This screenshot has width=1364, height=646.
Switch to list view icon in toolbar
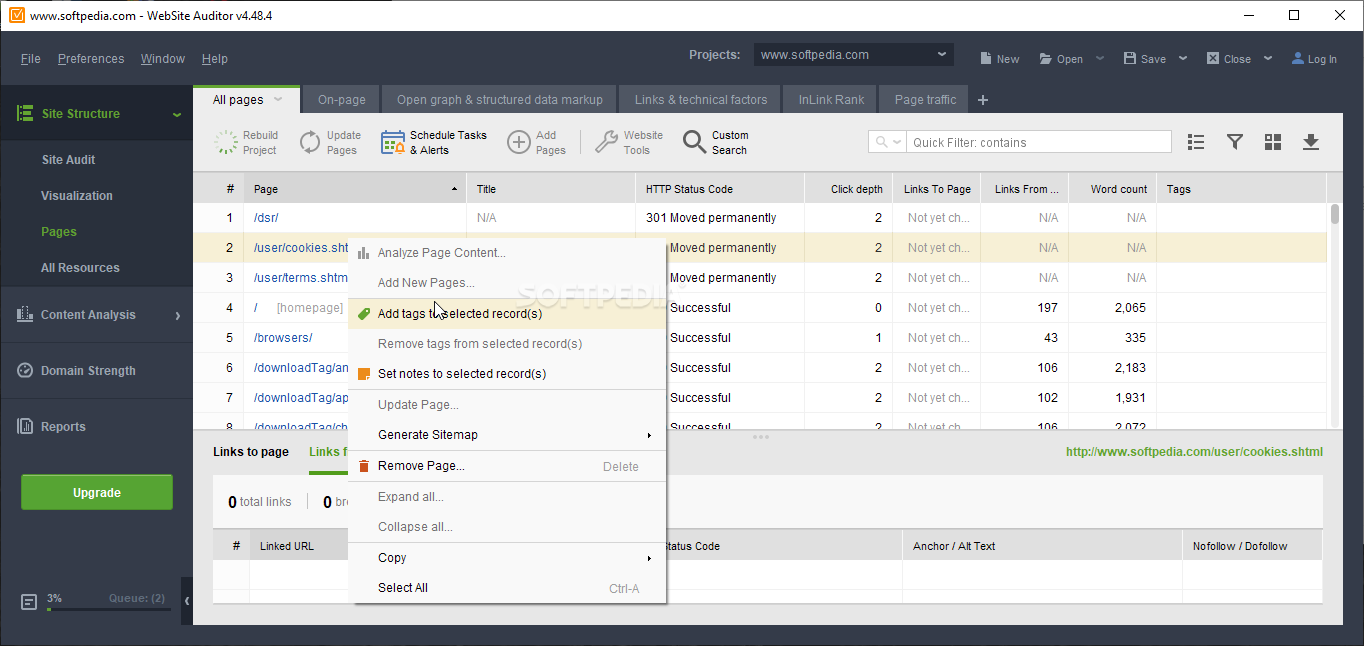[x=1196, y=142]
